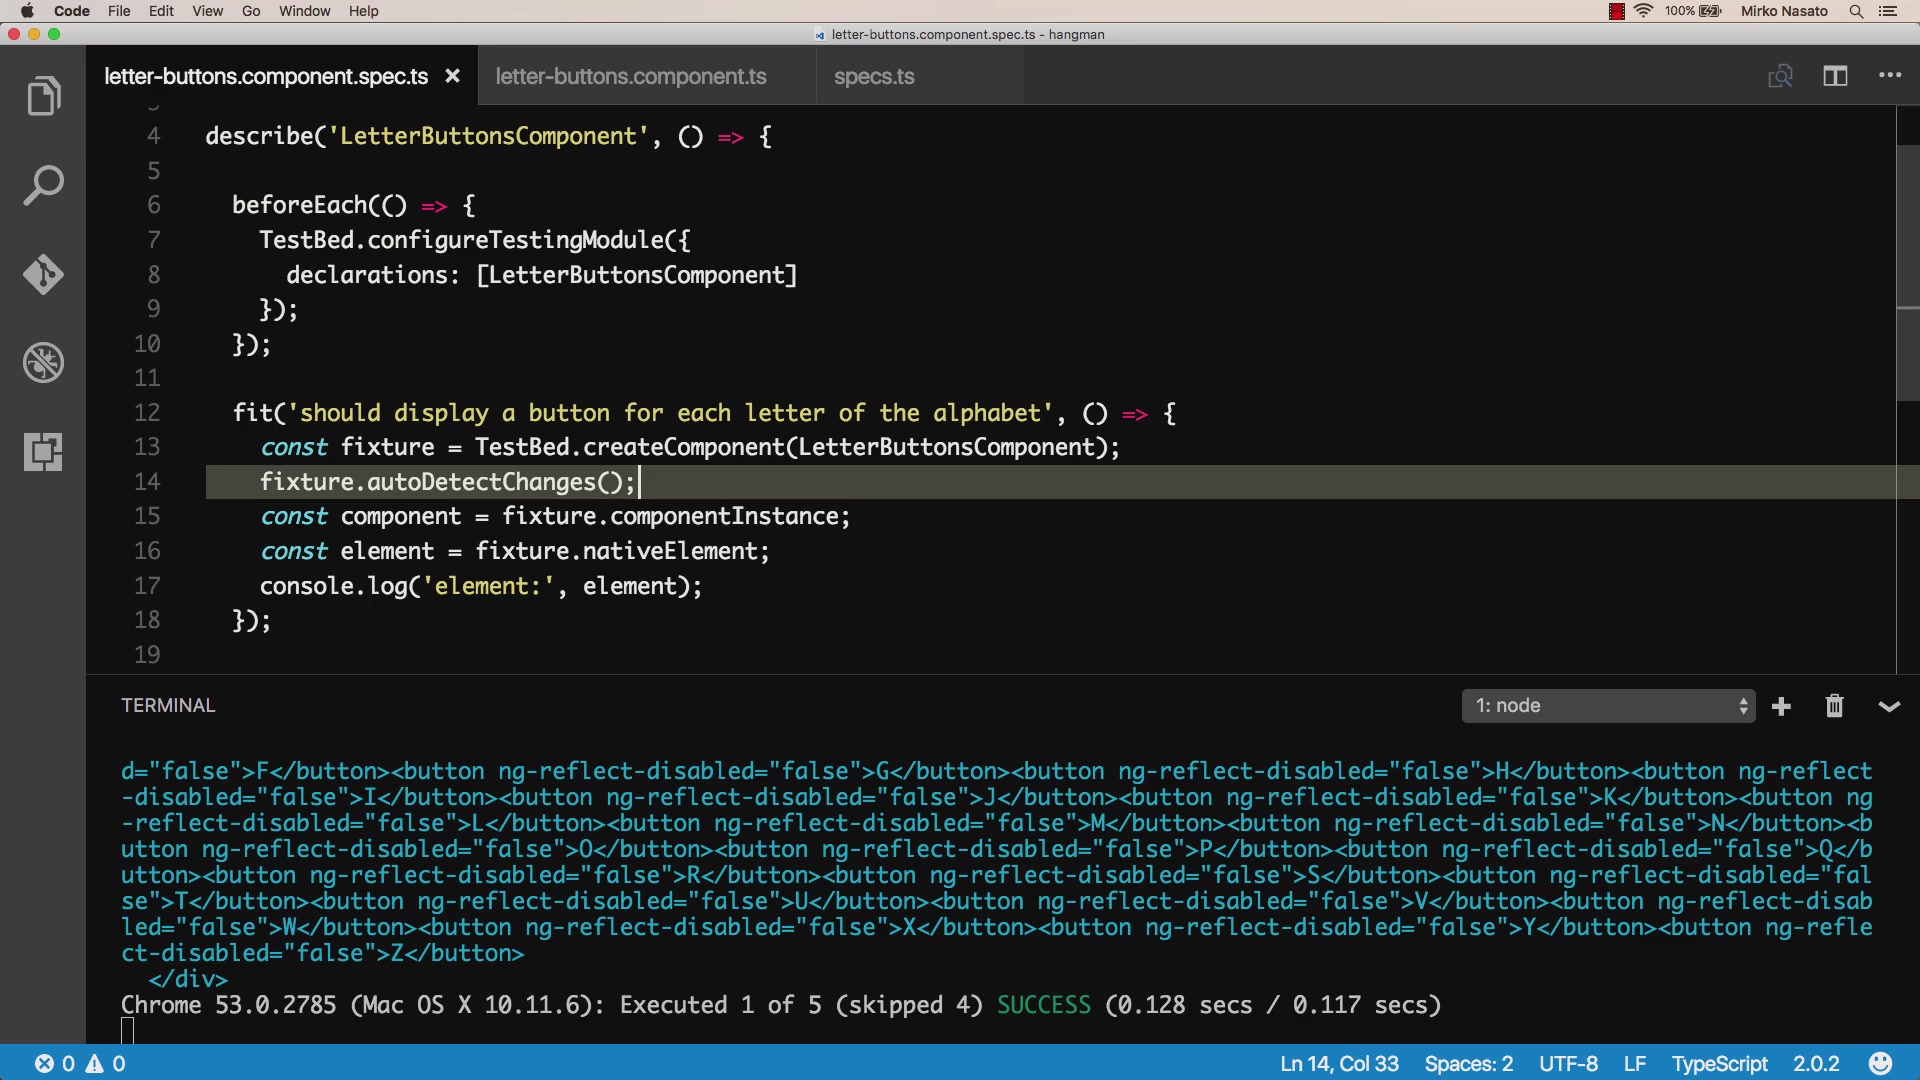This screenshot has height=1080, width=1920.
Task: Open the Help menu
Action: (x=363, y=11)
